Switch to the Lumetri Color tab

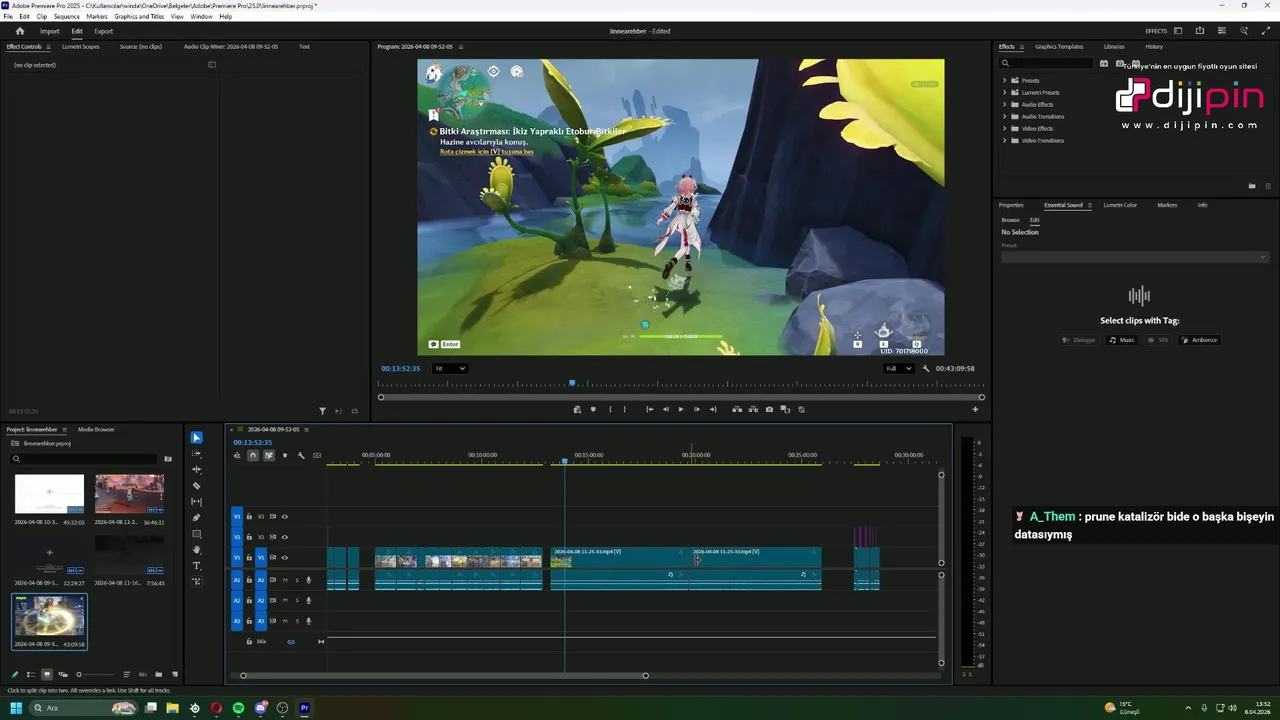[1120, 205]
